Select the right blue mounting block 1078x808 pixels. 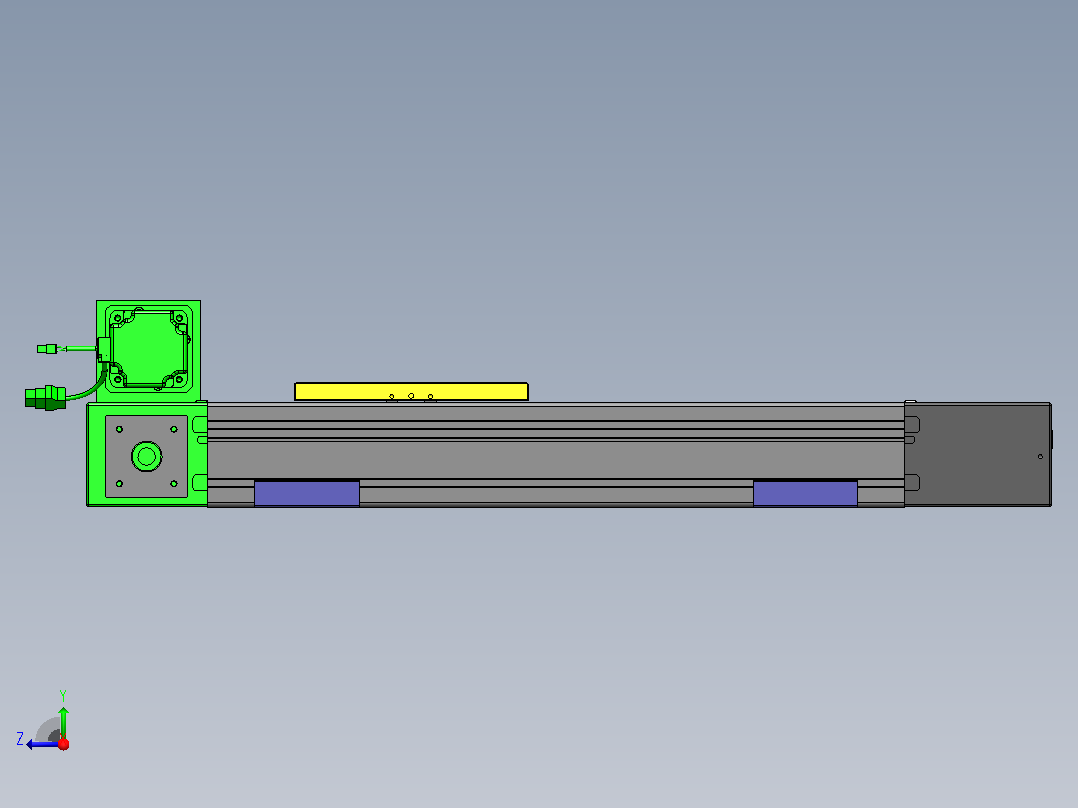click(805, 493)
